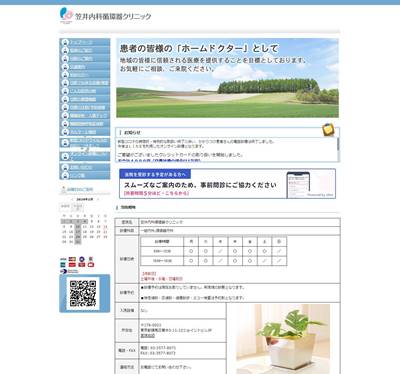Select date 31 in the calendar
The width and height of the screenshot is (400, 374).
[78, 242]
